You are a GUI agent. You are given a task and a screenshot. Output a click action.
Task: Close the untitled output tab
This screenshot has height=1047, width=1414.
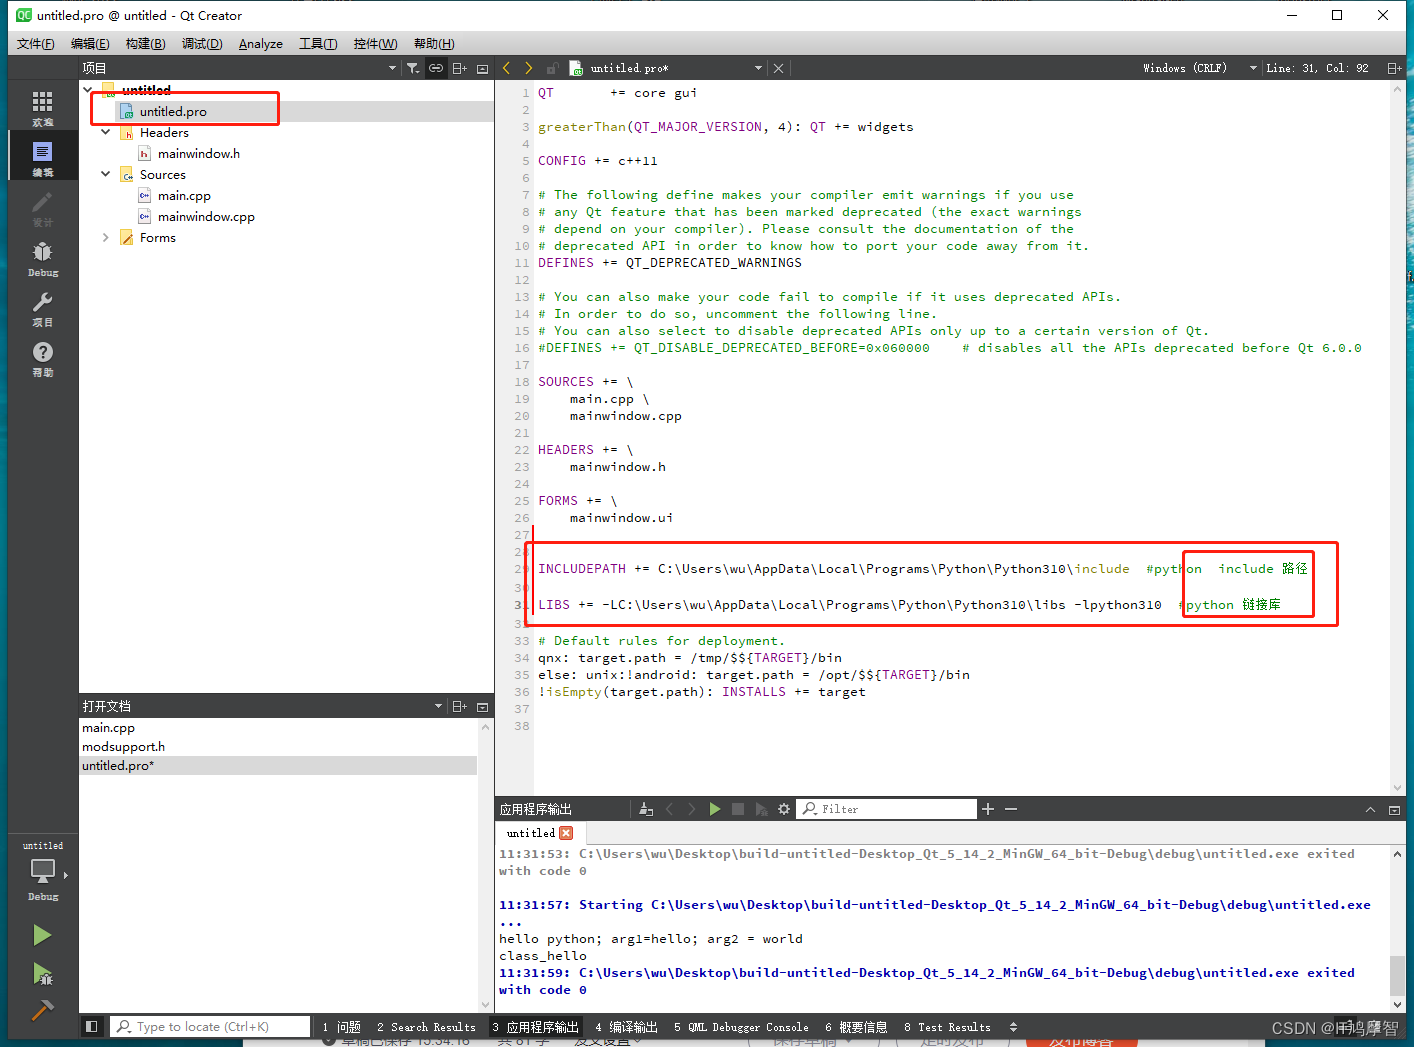click(567, 832)
